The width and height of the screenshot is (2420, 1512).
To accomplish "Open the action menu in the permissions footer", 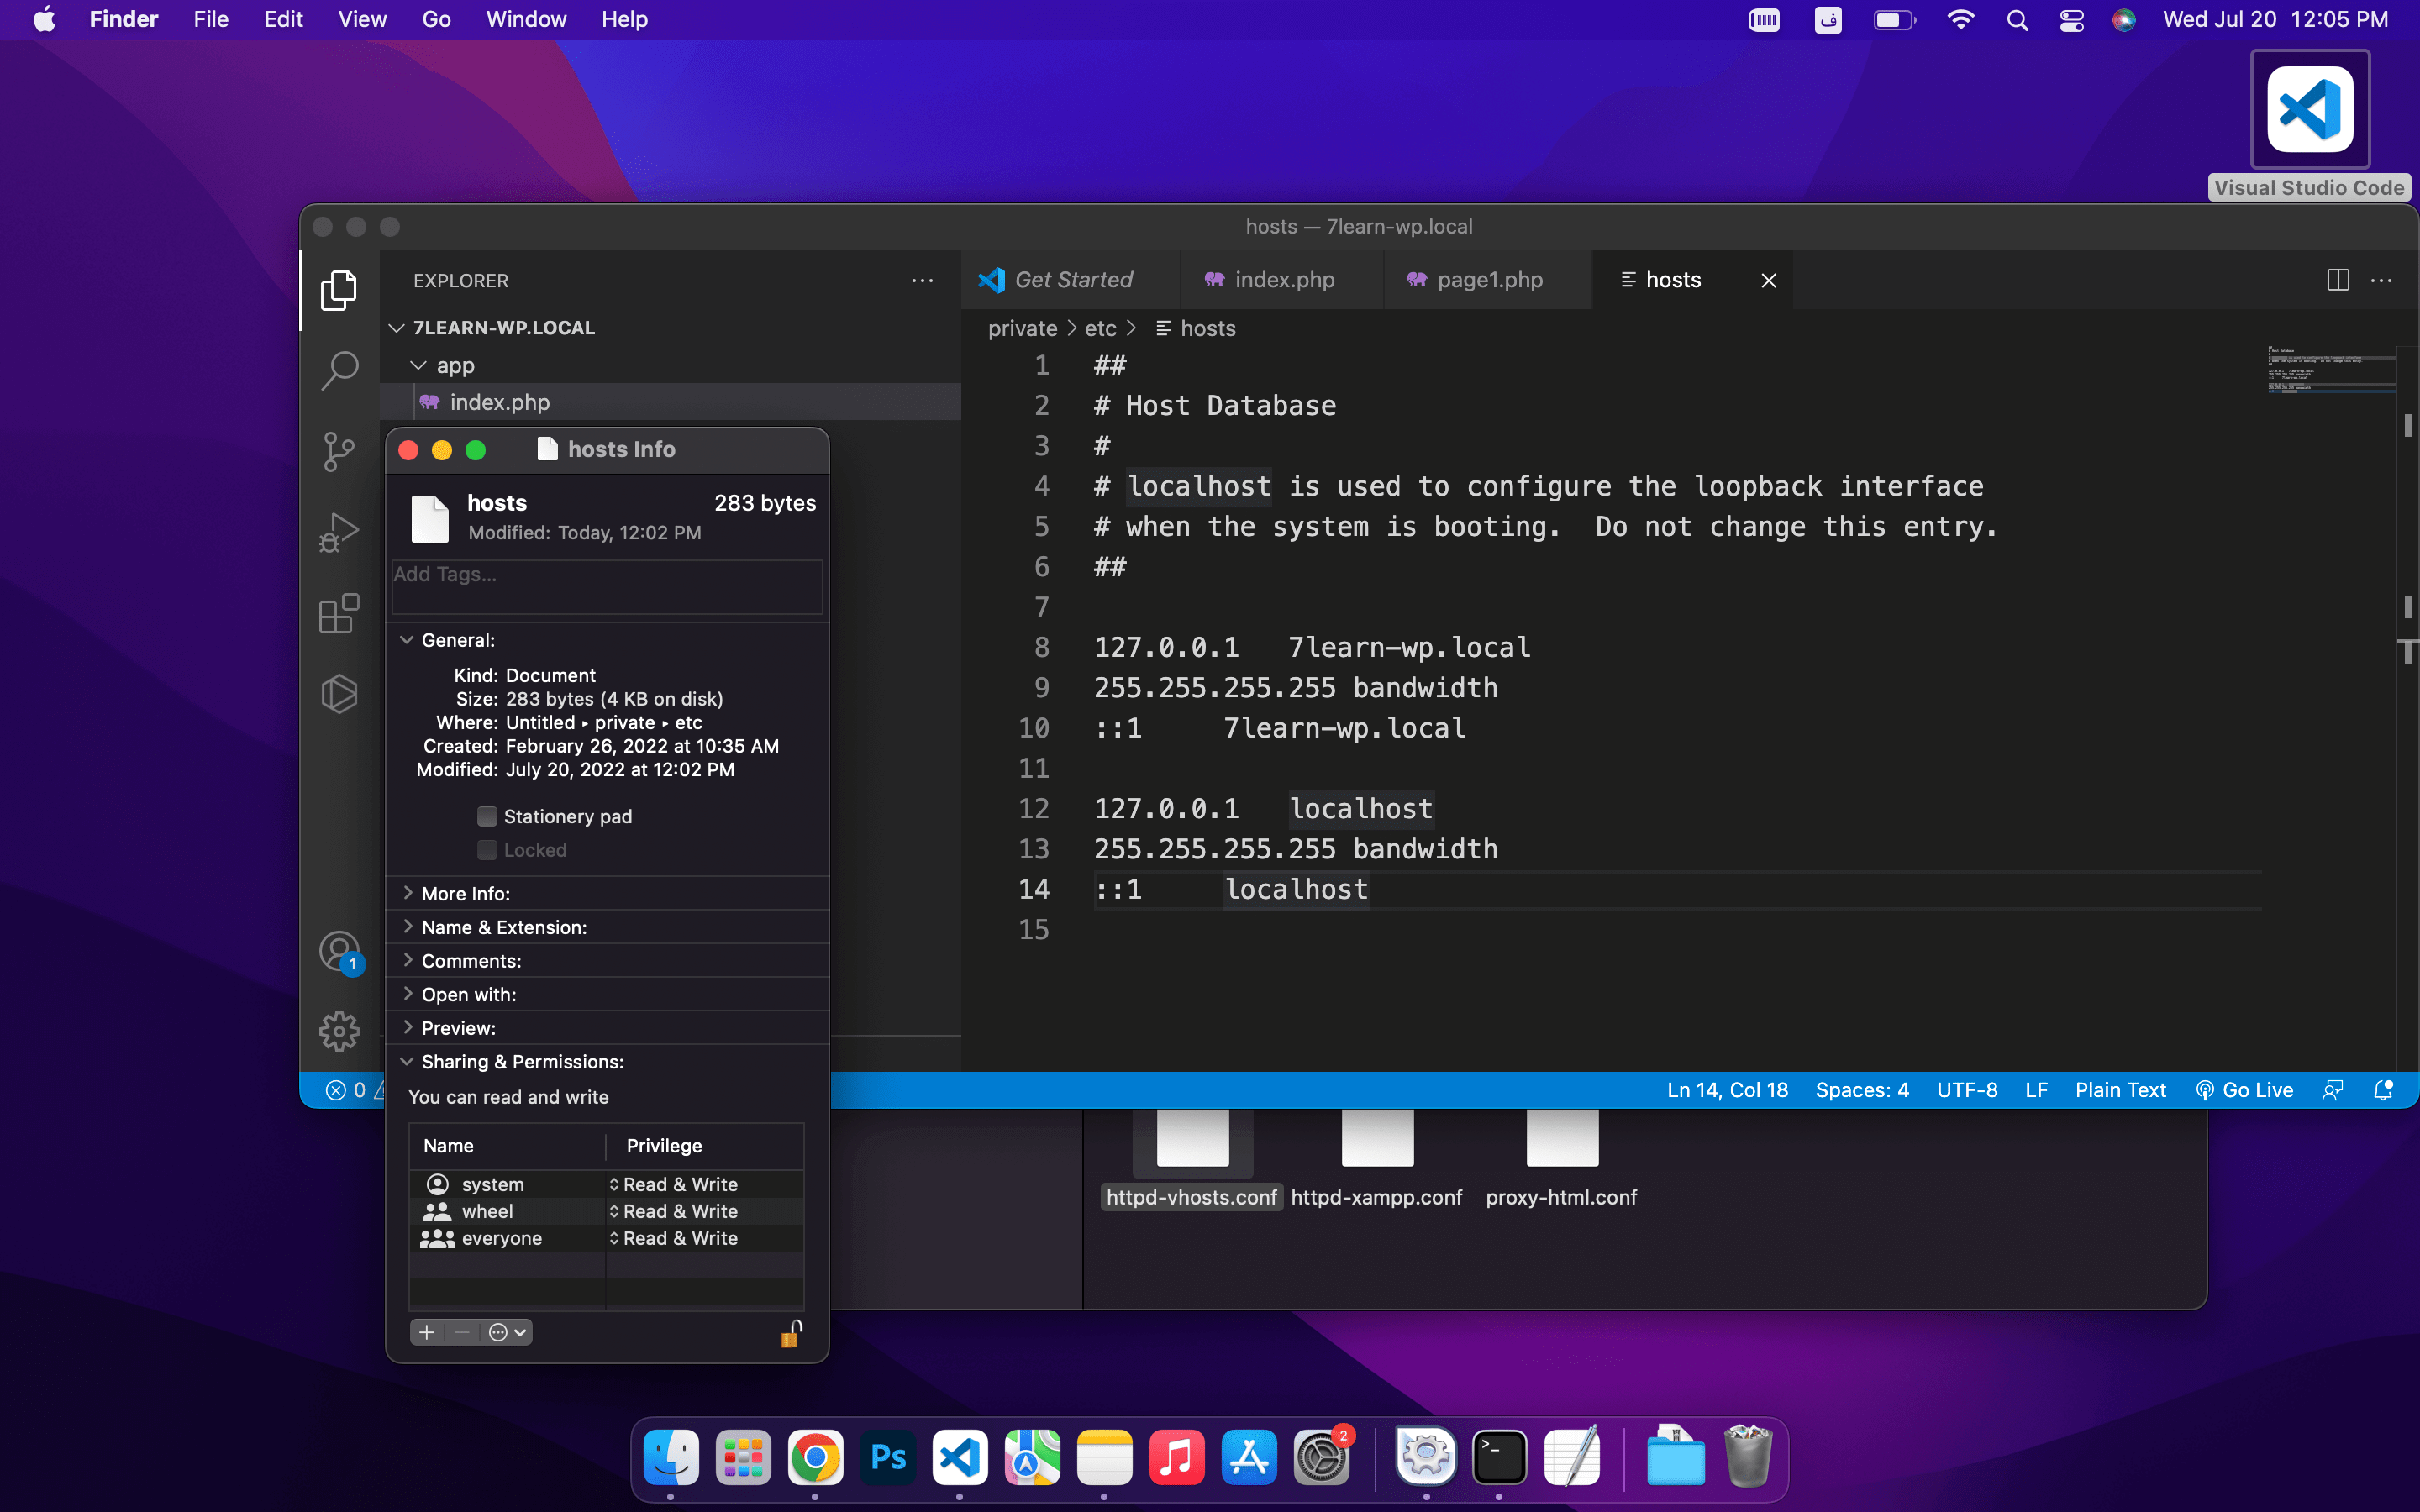I will [x=508, y=1332].
